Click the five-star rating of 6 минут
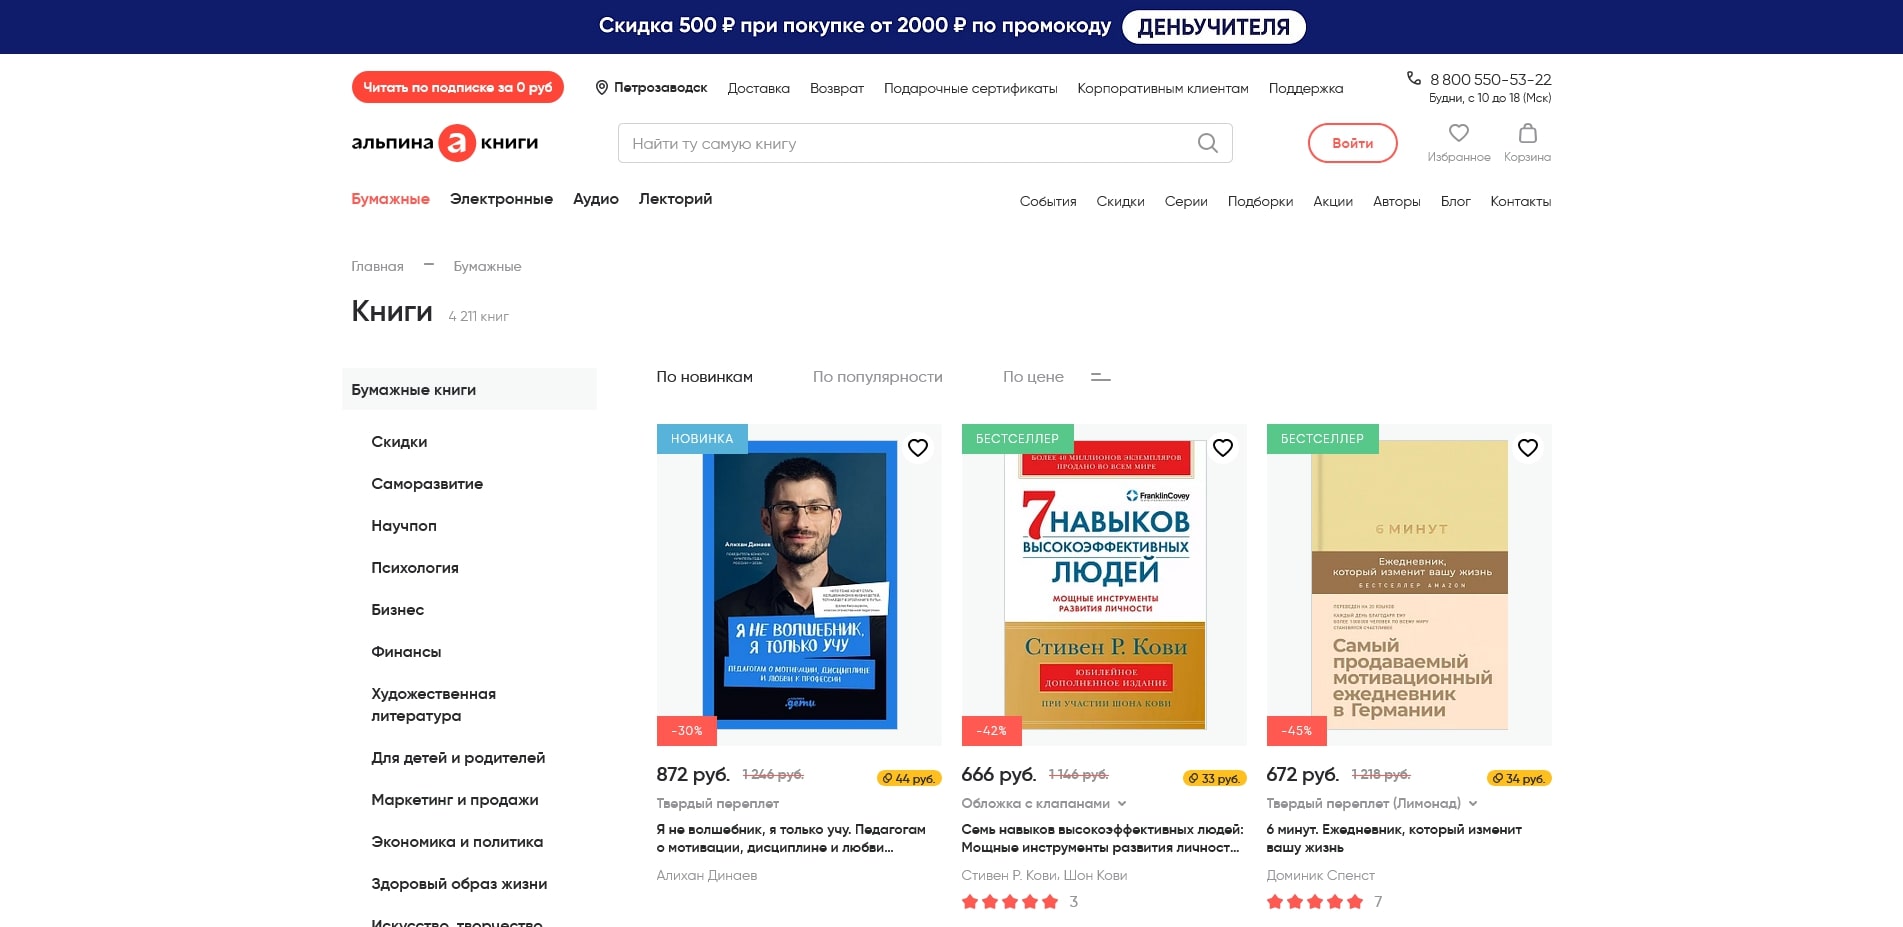This screenshot has width=1903, height=927. coord(1314,902)
